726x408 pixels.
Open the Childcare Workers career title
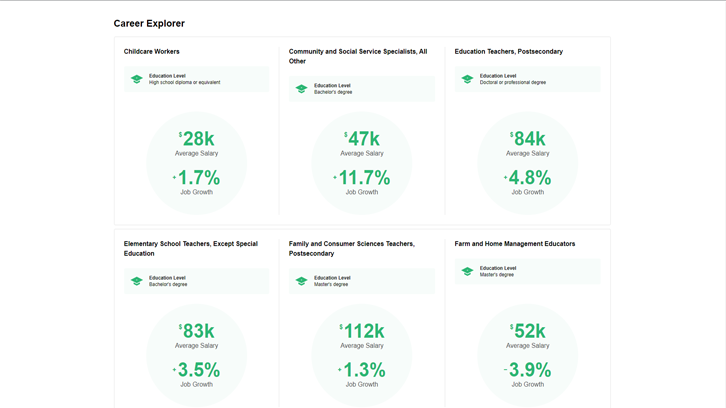(151, 51)
